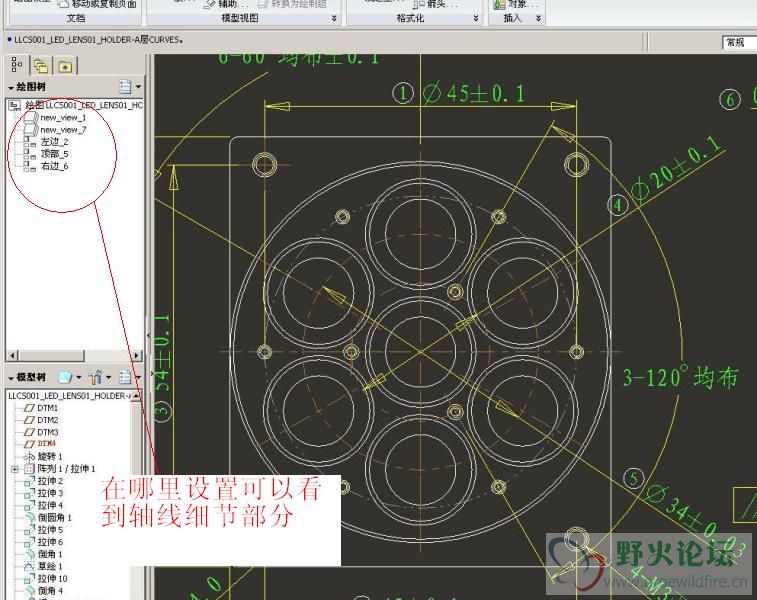Click the 箭头 arrow style button

434,4
